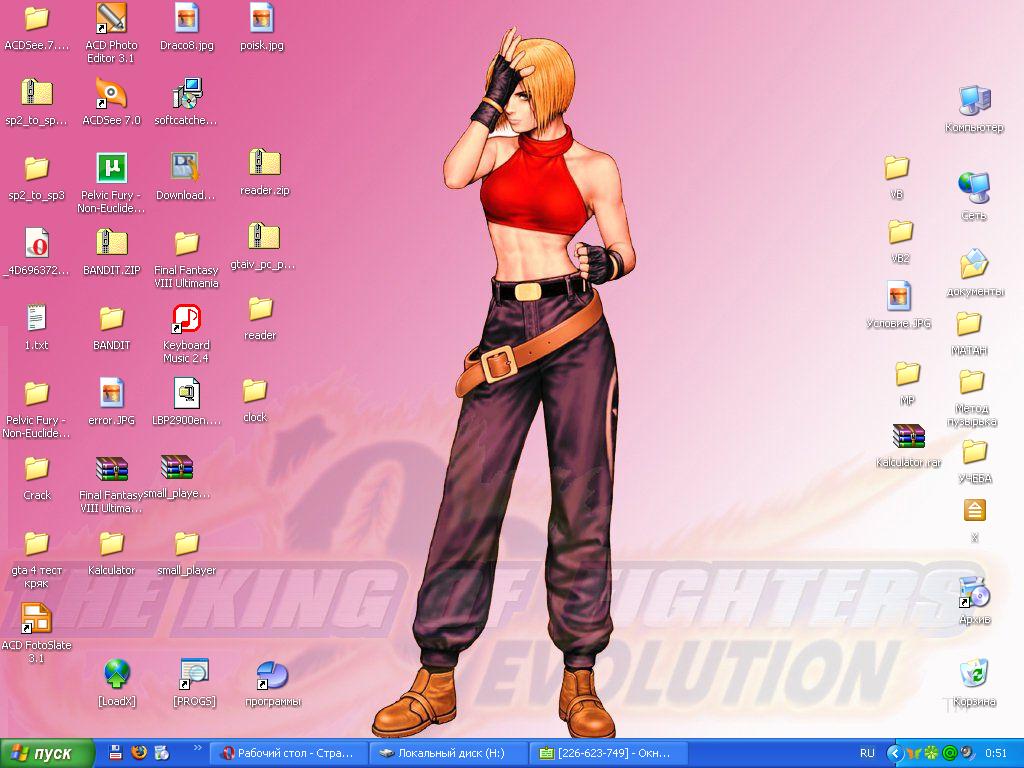Select the Условие.JPG image file
This screenshot has width=1024, height=768.
899,296
